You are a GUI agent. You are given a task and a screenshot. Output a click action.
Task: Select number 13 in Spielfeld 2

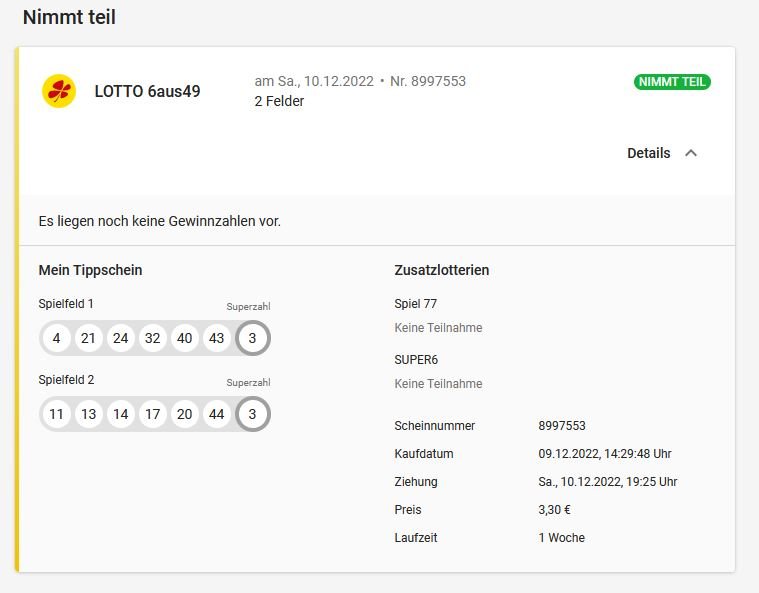point(88,414)
